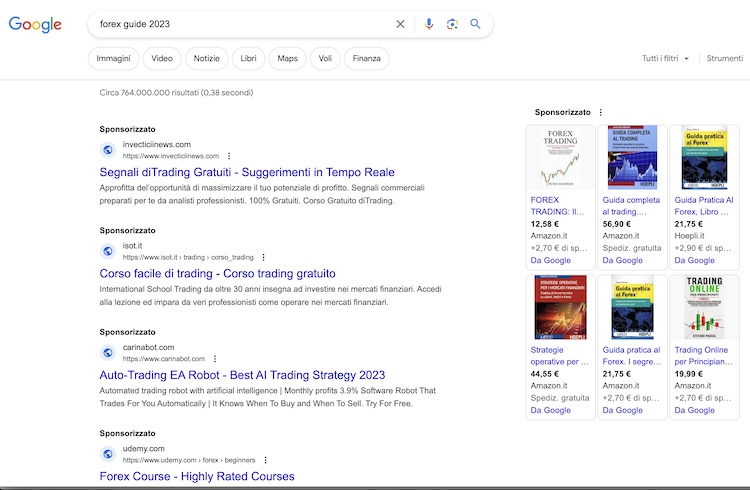Click the https://www.invecticiinews.com URL text
The image size is (750, 490).
tap(171, 156)
